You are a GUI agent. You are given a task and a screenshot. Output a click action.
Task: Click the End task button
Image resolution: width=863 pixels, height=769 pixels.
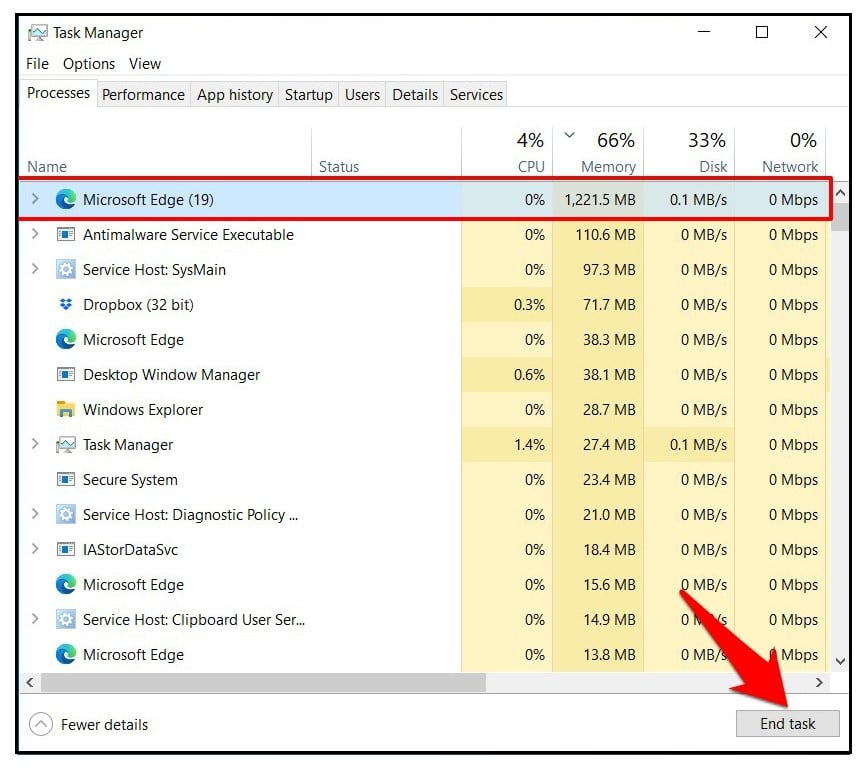pos(788,723)
